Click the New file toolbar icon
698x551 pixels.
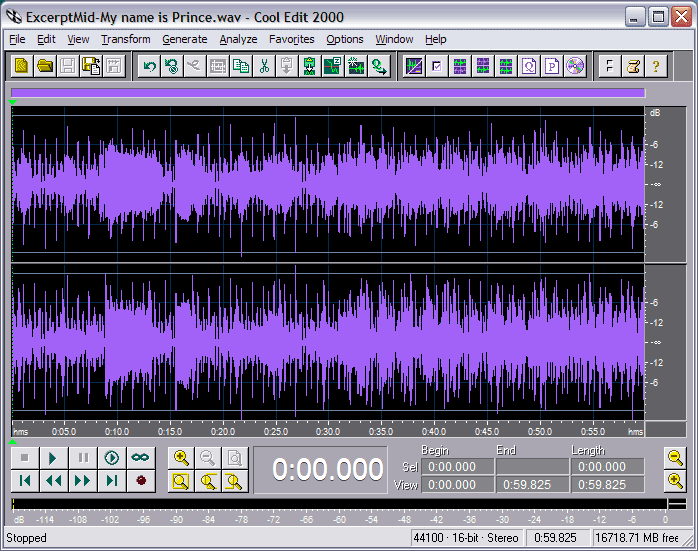(x=22, y=67)
